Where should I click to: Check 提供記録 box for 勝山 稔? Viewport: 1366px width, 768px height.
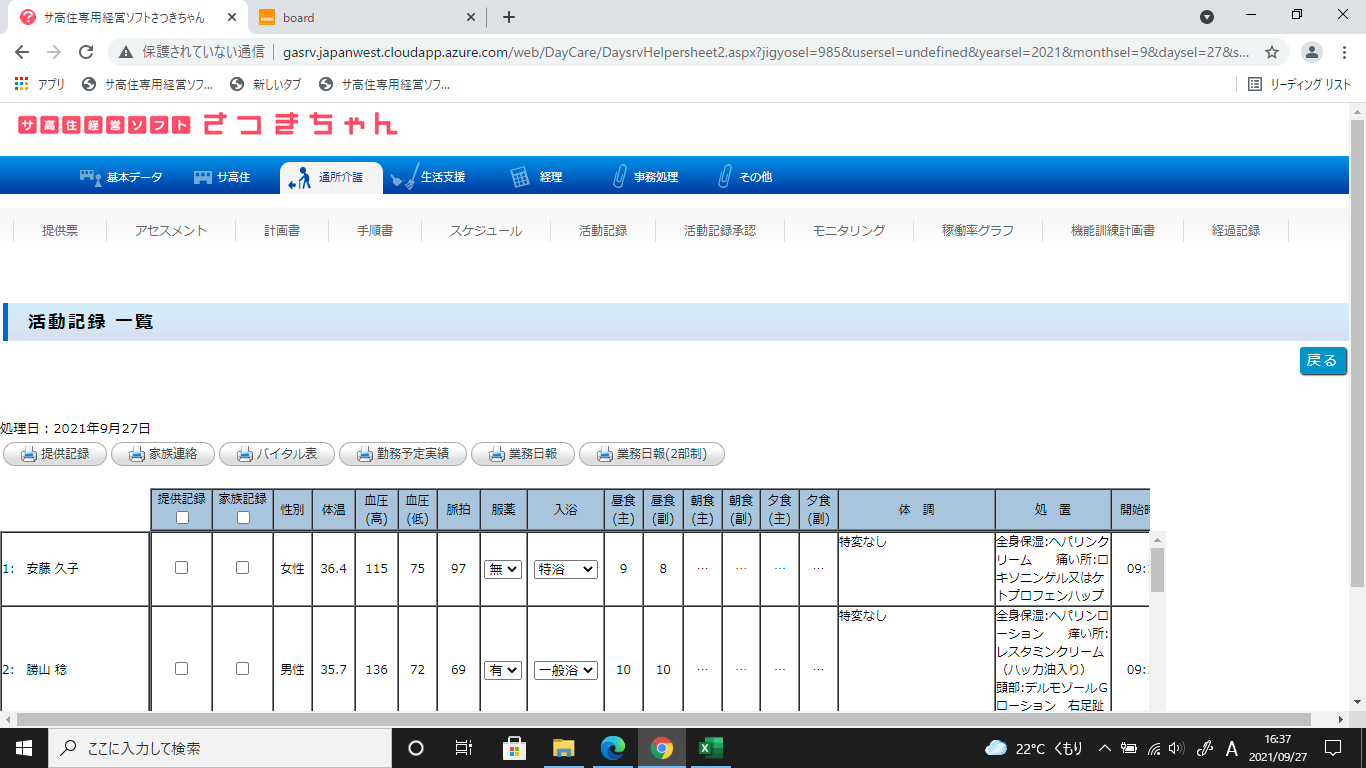coord(181,669)
